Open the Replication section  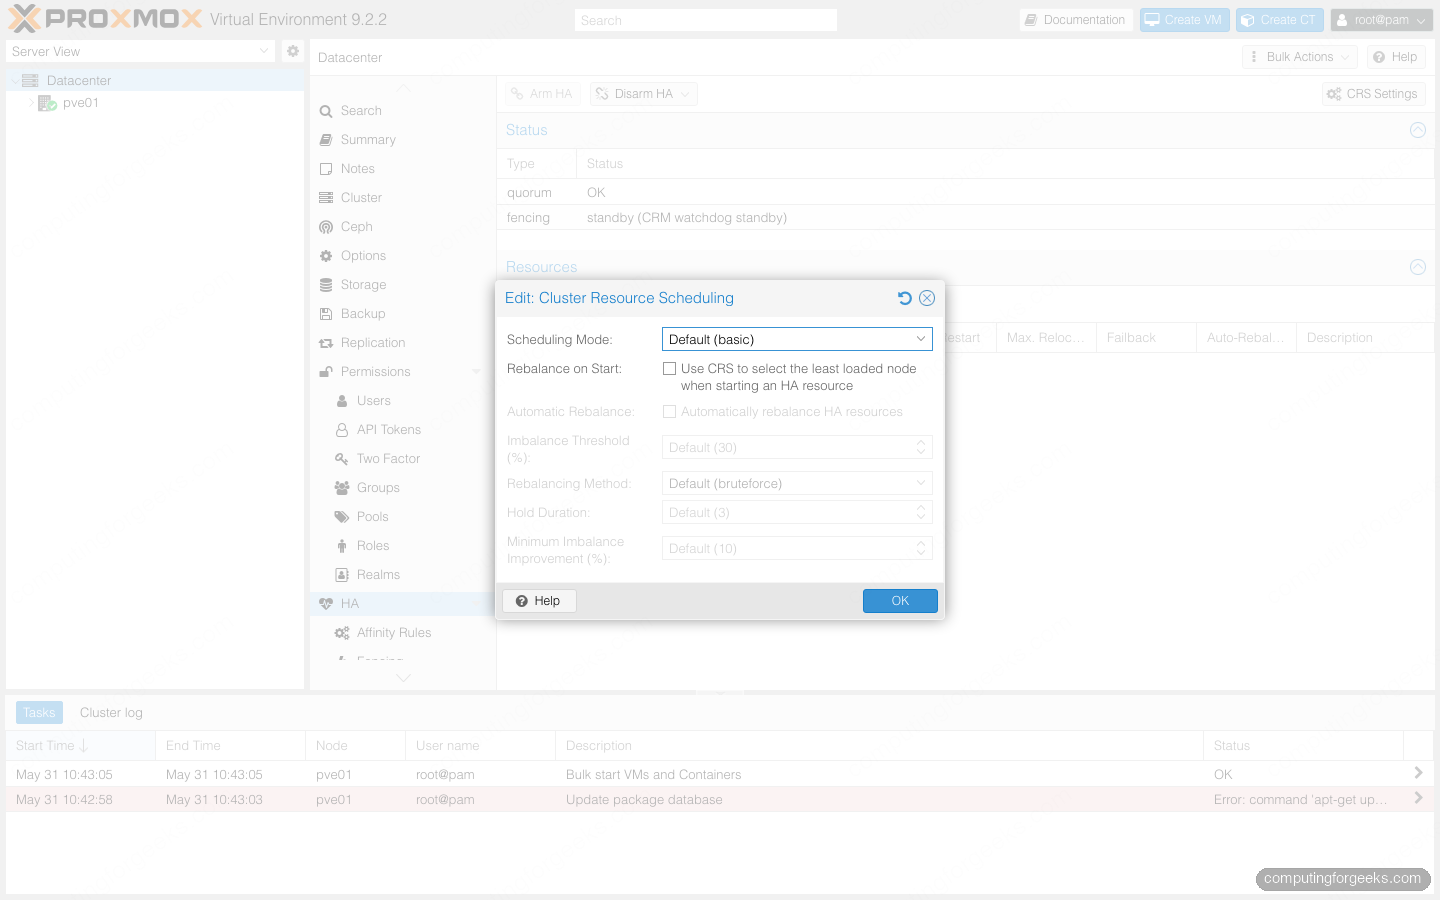[x=373, y=342]
